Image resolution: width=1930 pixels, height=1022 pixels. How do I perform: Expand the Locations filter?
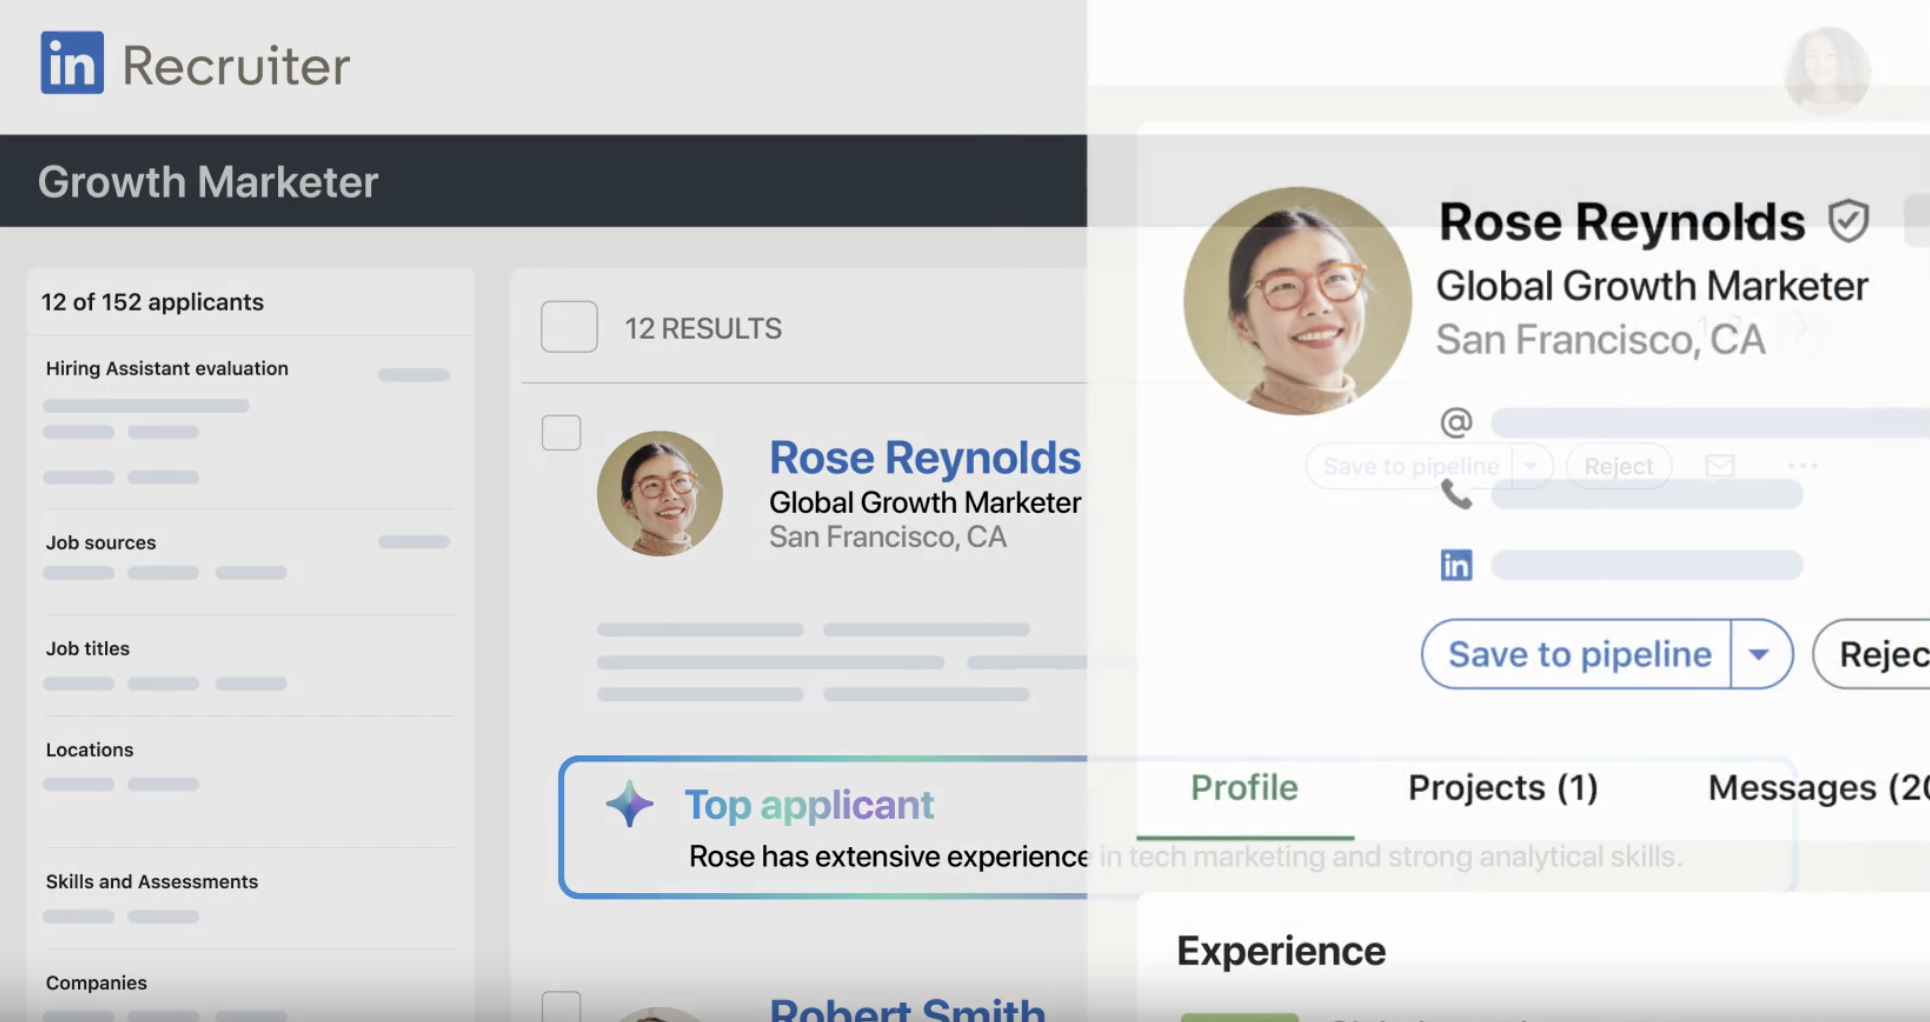(90, 749)
